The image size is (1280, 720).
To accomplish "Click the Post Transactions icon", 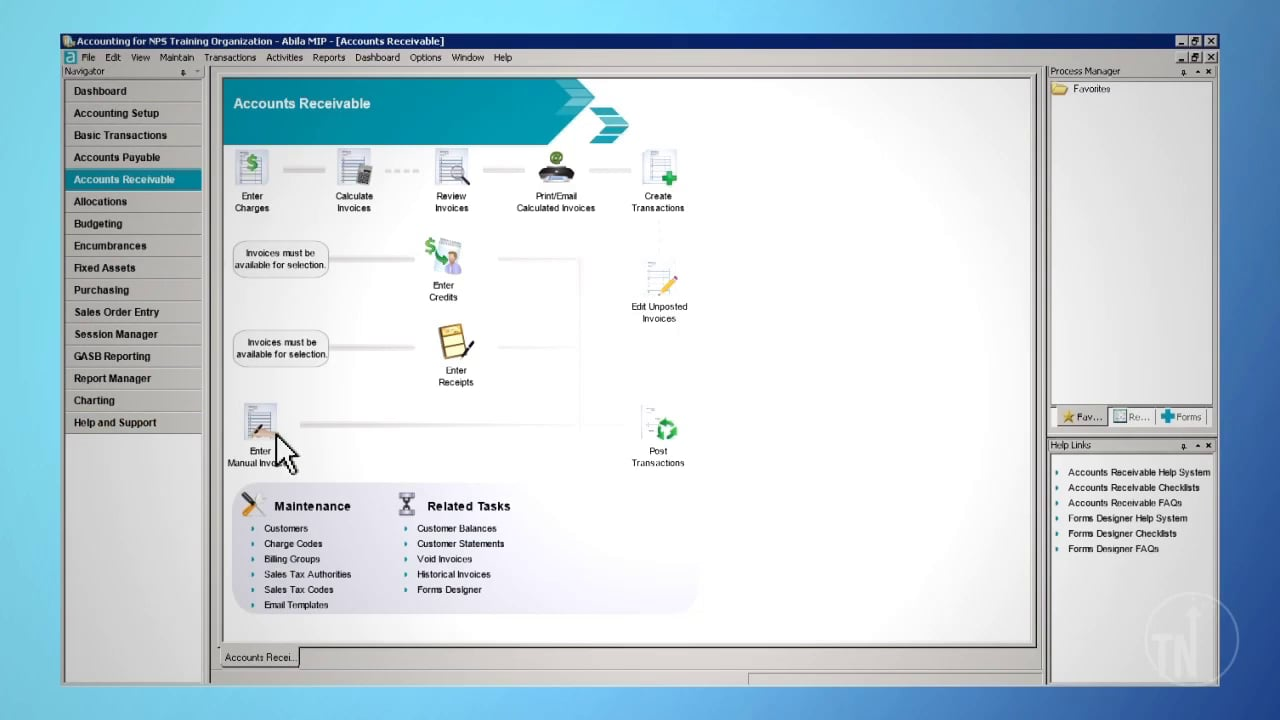I will (x=659, y=425).
